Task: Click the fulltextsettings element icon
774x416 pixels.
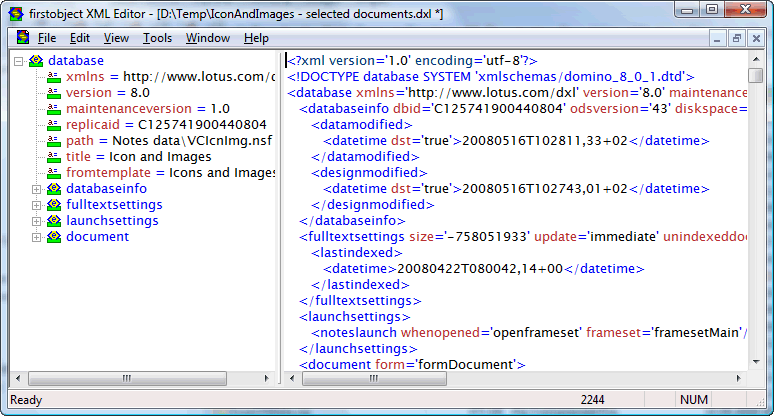Action: pyautogui.click(x=54, y=205)
